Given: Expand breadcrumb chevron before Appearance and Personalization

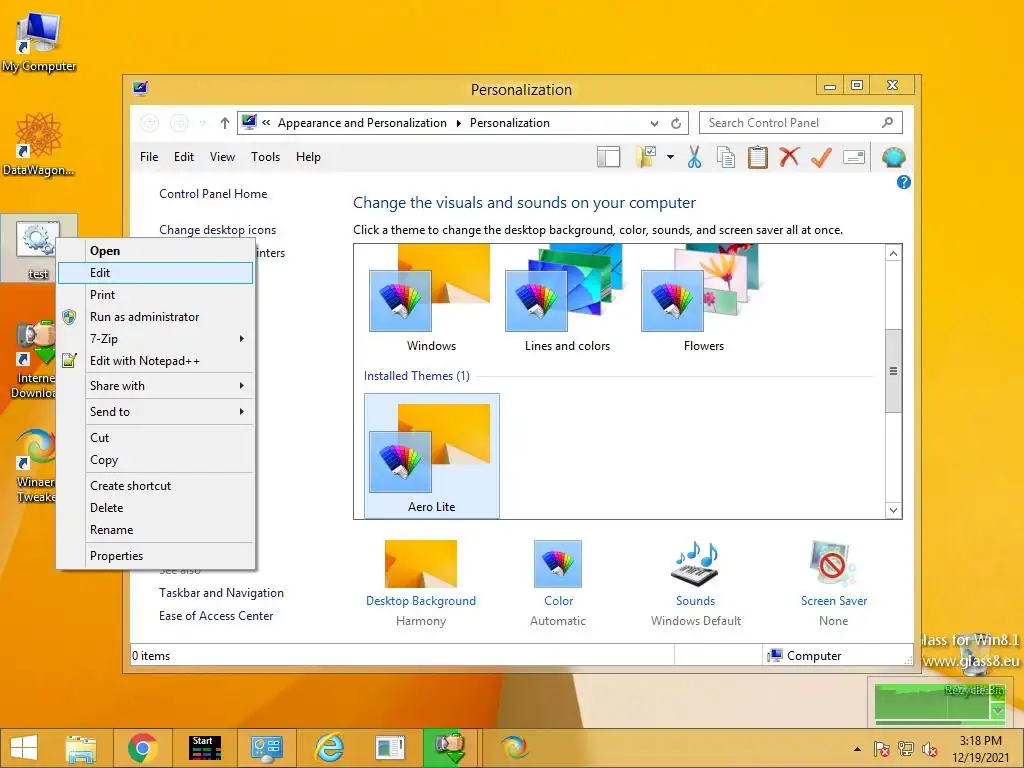Looking at the screenshot, I should pos(266,122).
